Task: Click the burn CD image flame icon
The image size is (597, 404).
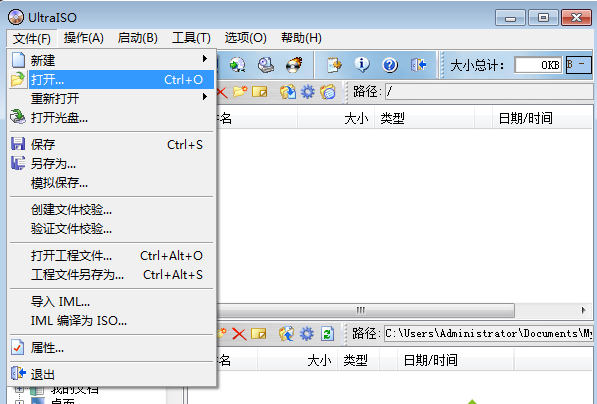Action: pos(294,65)
